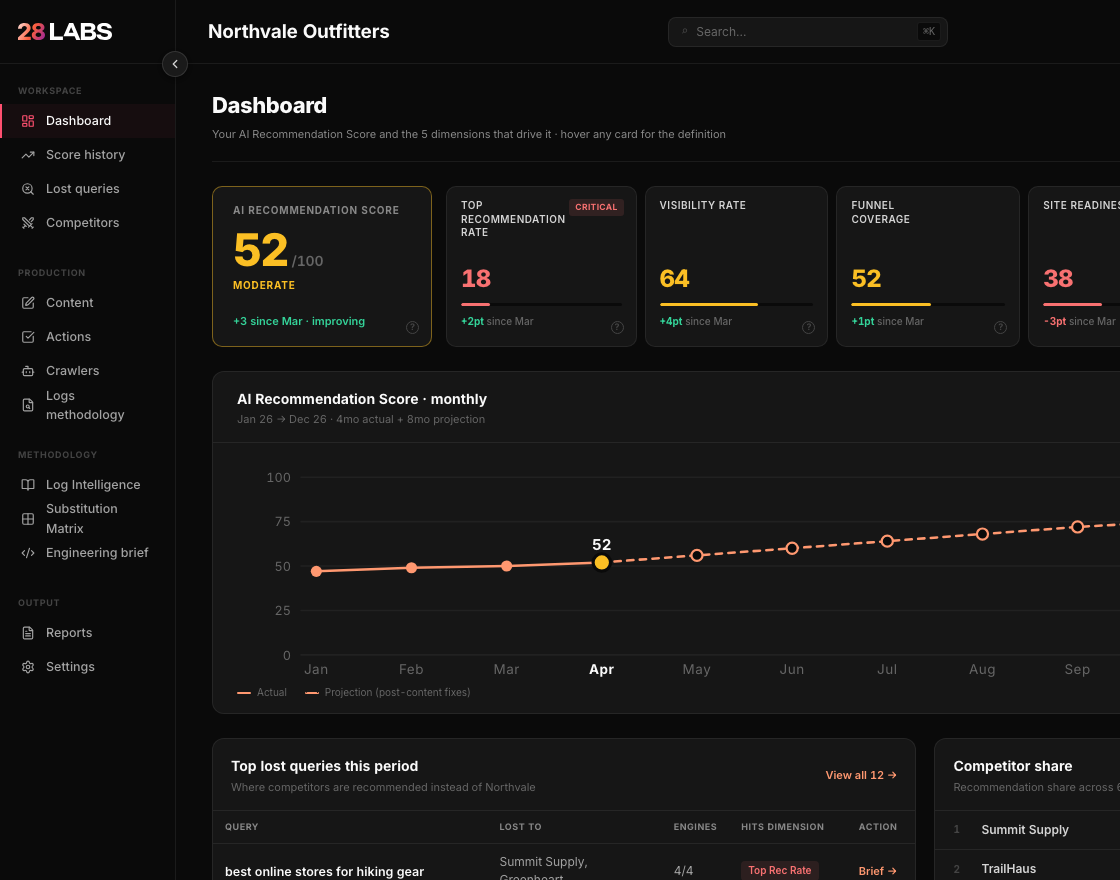This screenshot has height=880, width=1120.
Task: Click the Visibility Rate progress bar
Action: pos(736,304)
